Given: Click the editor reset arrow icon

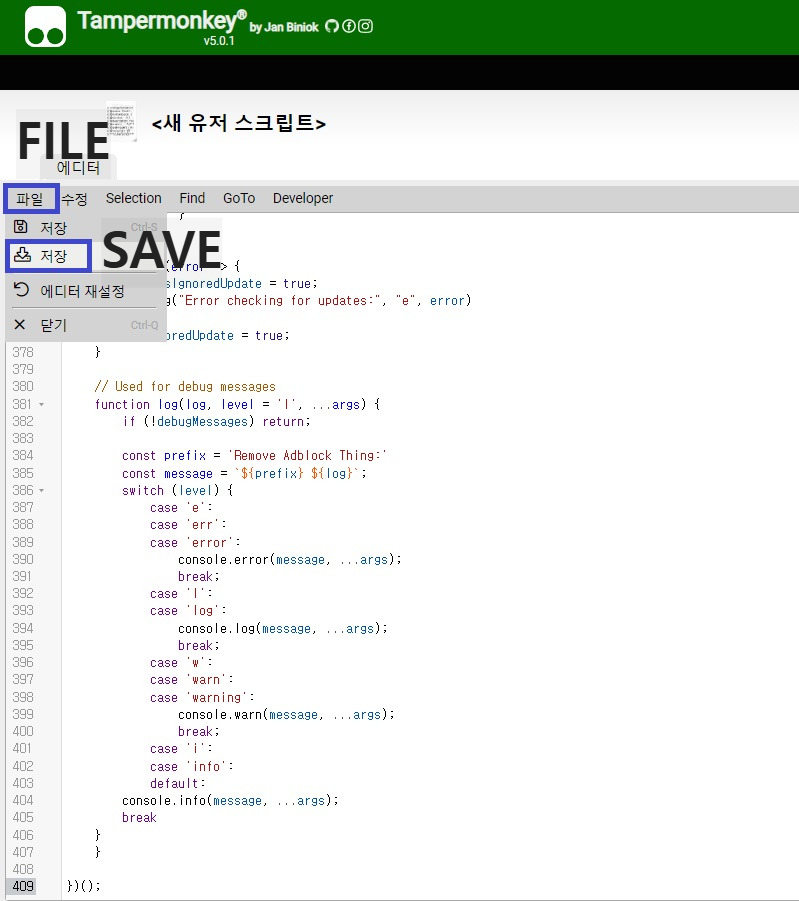Looking at the screenshot, I should pyautogui.click(x=21, y=290).
